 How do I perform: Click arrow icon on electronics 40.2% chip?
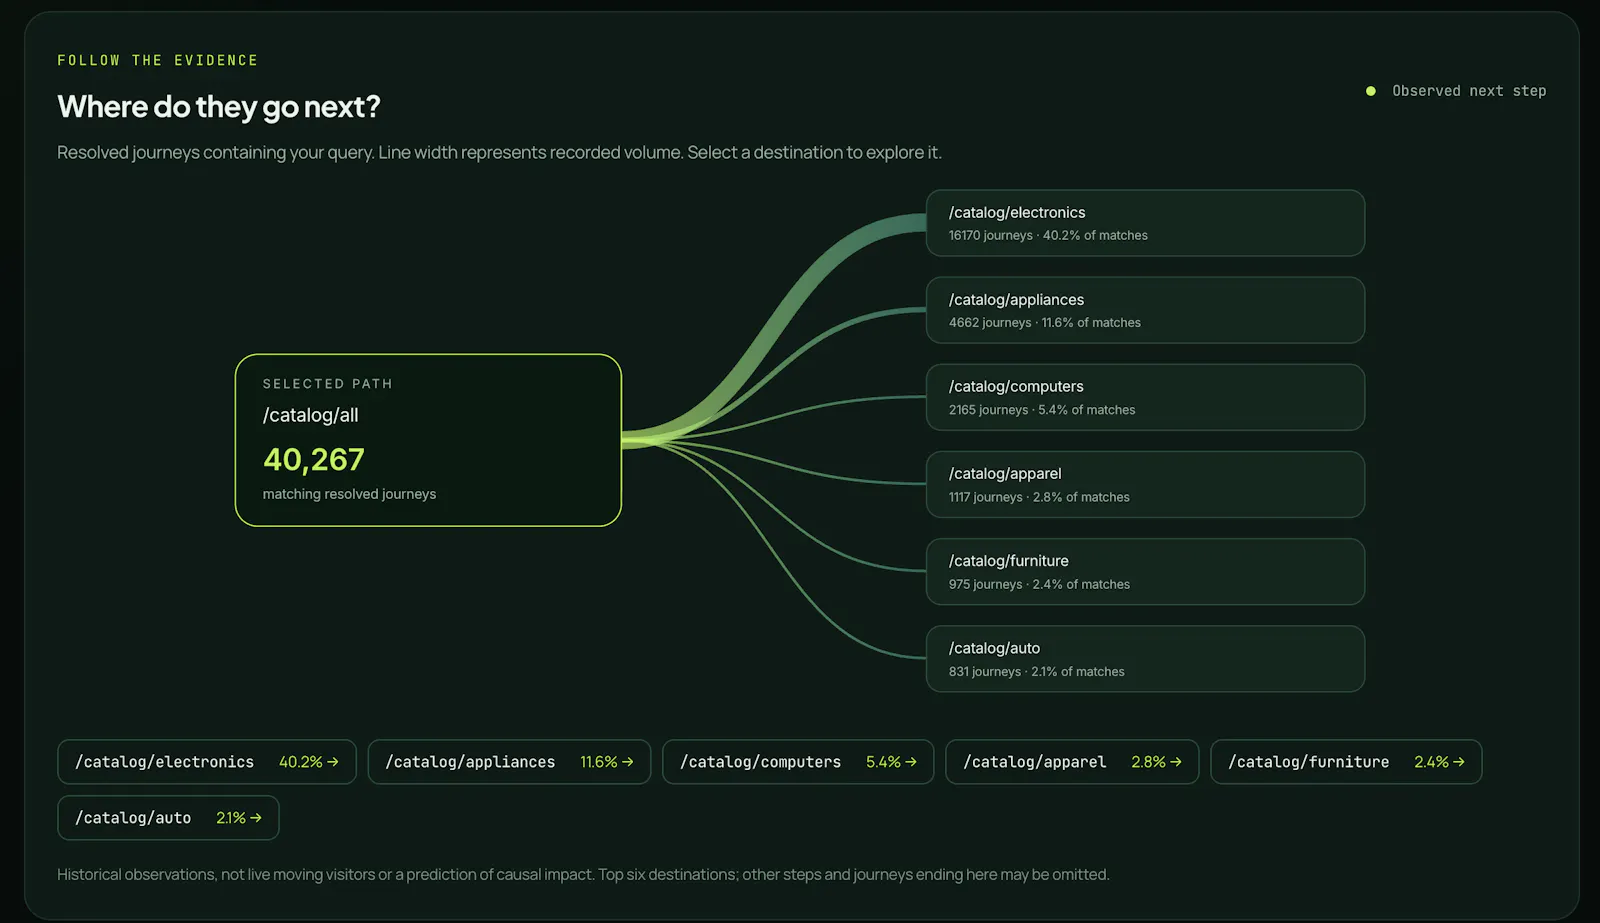(333, 762)
